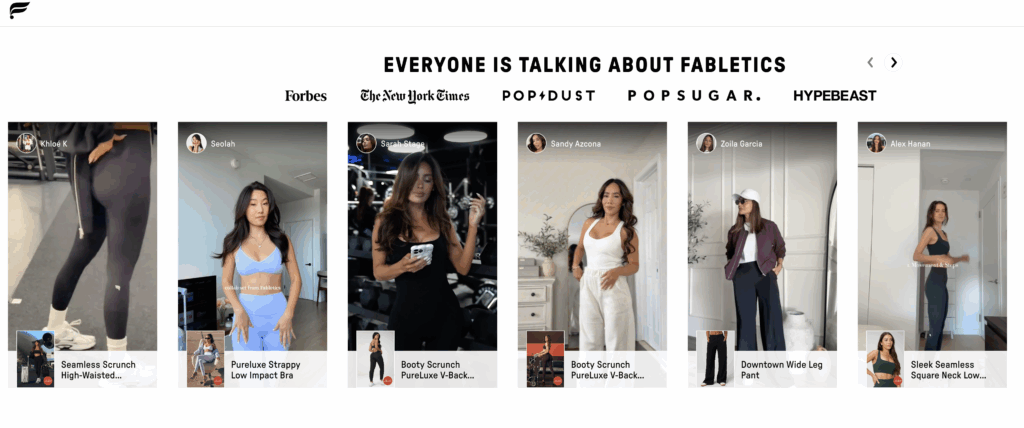Image resolution: width=1024 pixels, height=428 pixels.
Task: Click Alex Hanan profile avatar
Action: (876, 143)
